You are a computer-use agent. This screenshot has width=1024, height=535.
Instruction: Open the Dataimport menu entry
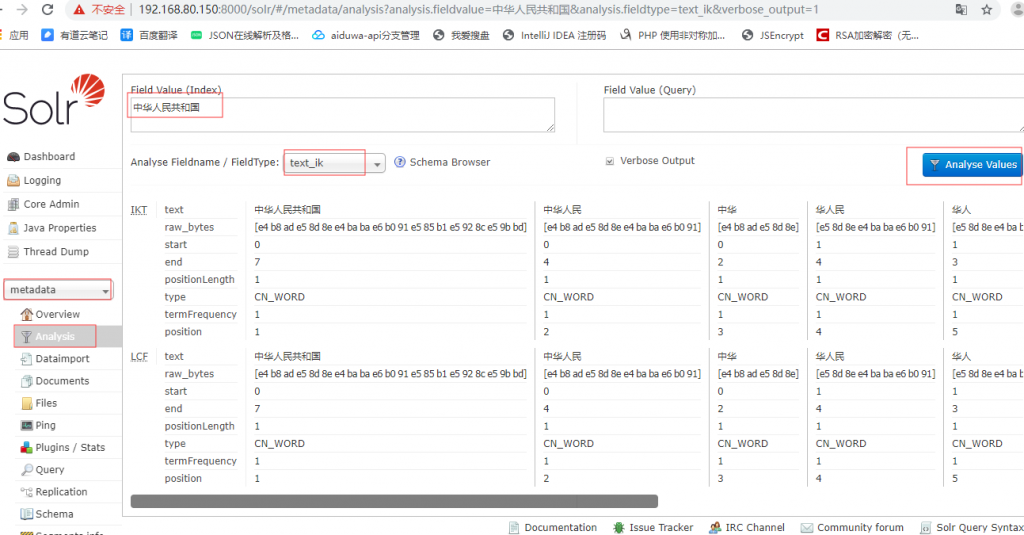click(62, 359)
